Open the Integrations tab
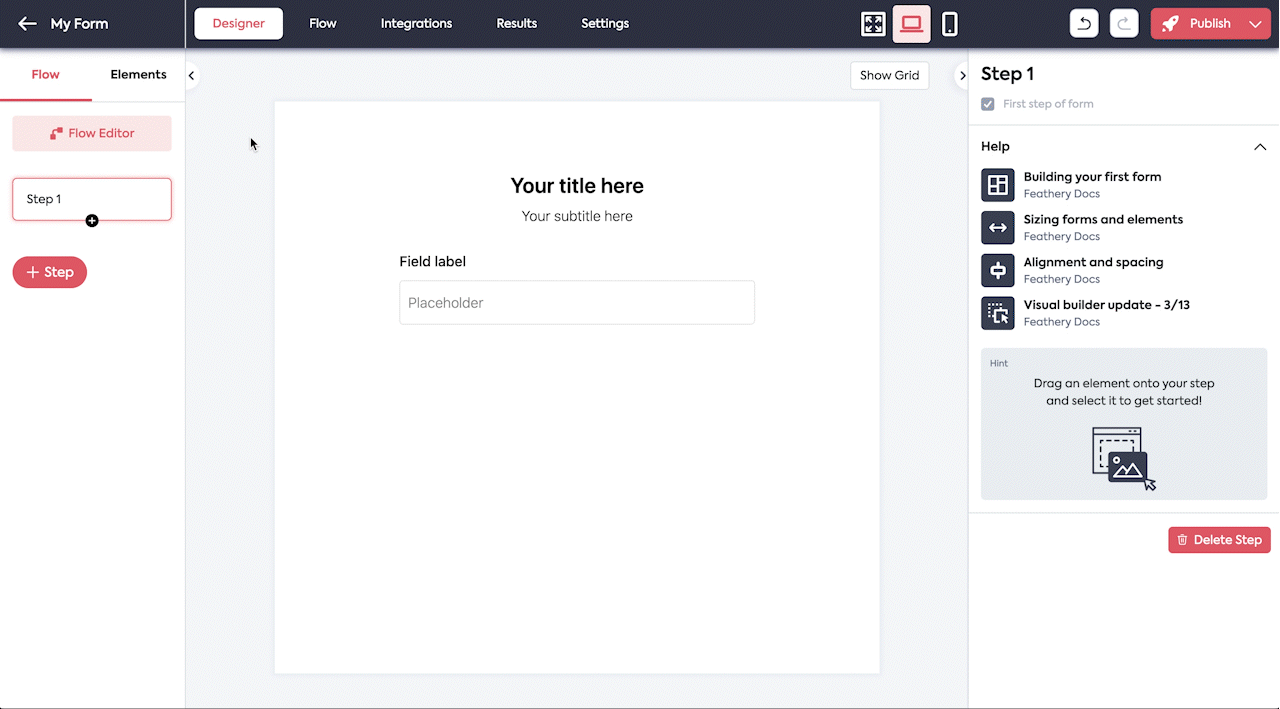 [416, 24]
